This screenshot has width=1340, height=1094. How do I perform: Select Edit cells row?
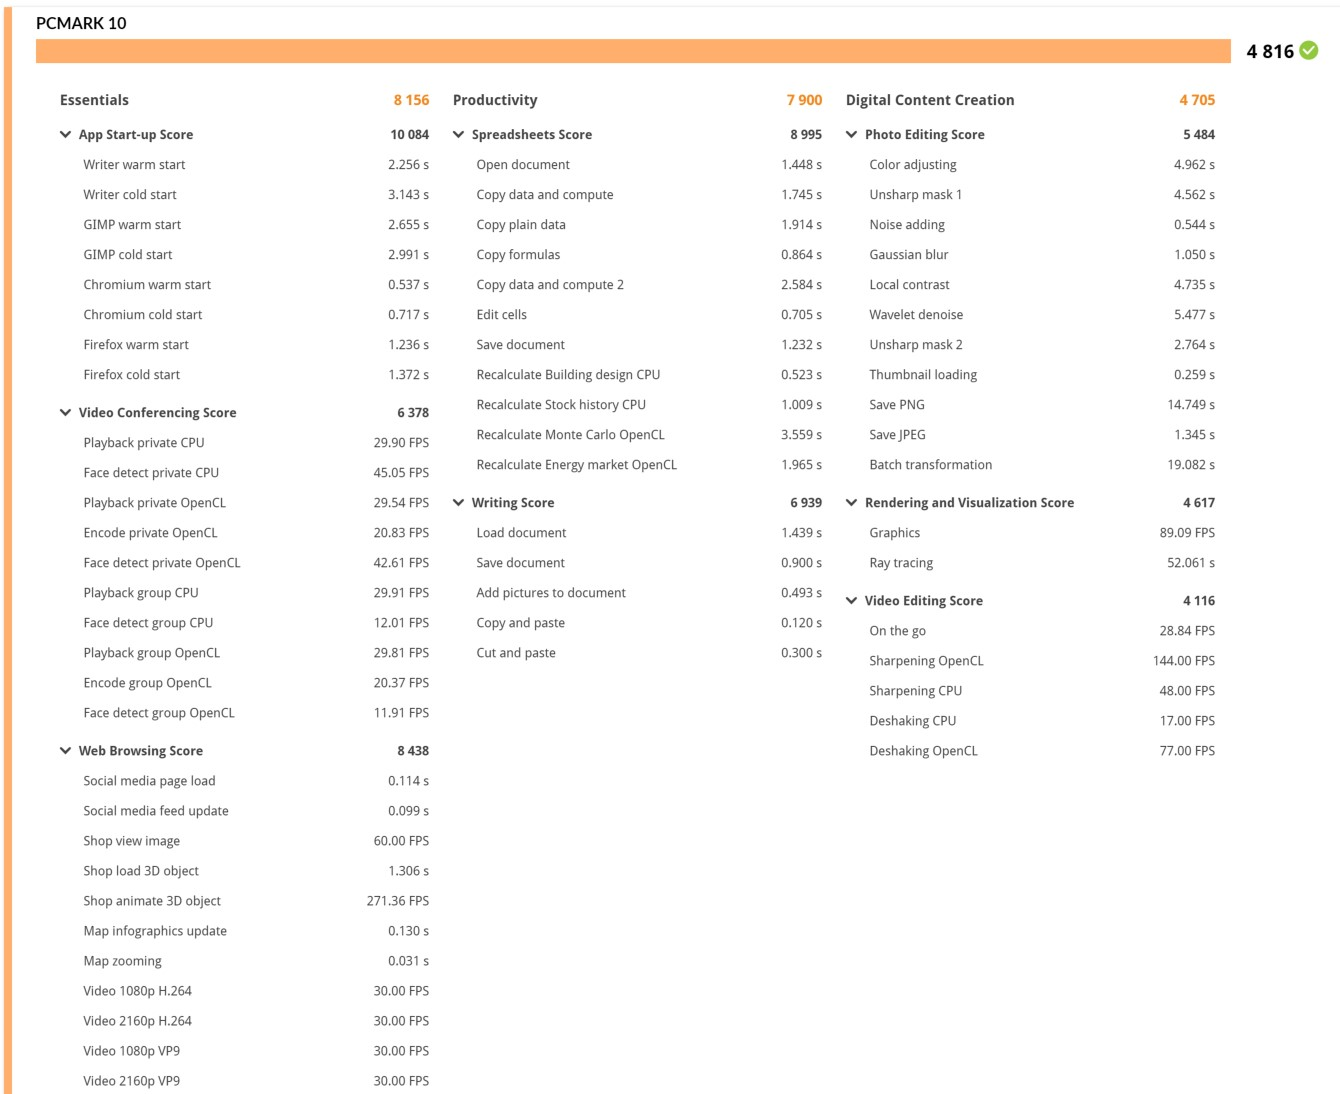[649, 314]
